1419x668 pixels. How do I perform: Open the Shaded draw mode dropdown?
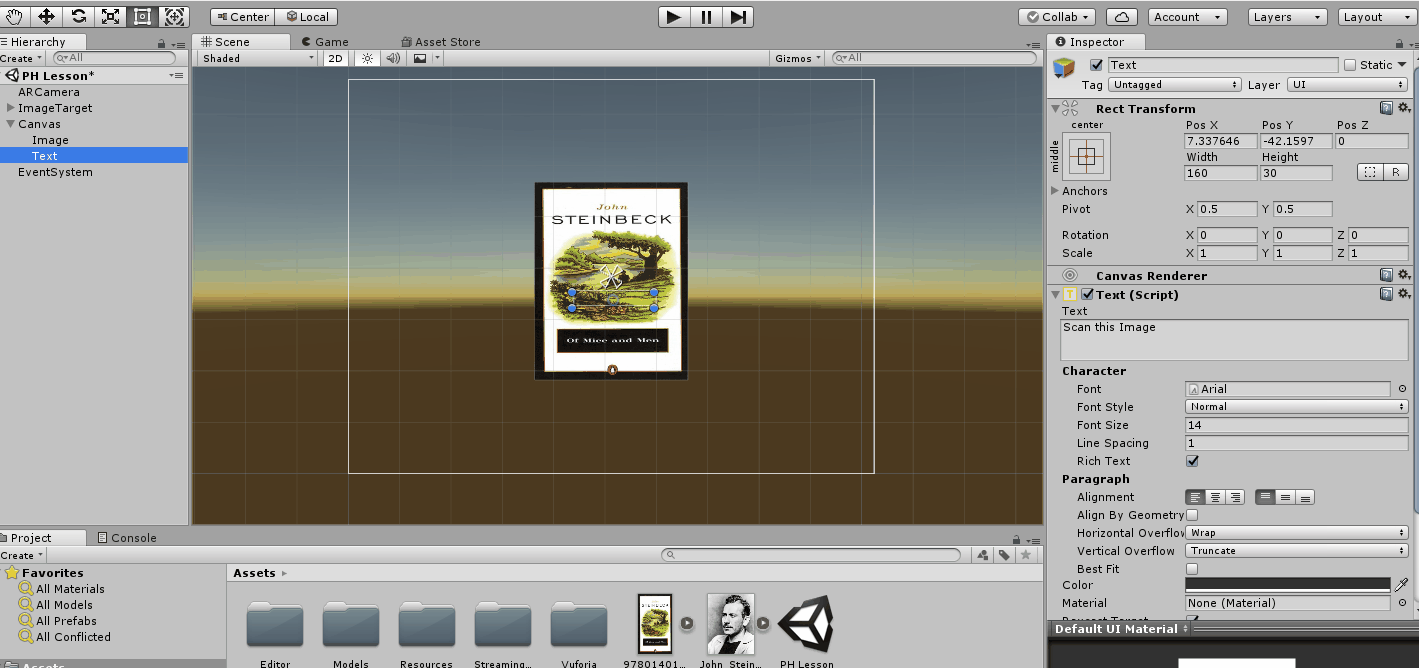point(255,57)
